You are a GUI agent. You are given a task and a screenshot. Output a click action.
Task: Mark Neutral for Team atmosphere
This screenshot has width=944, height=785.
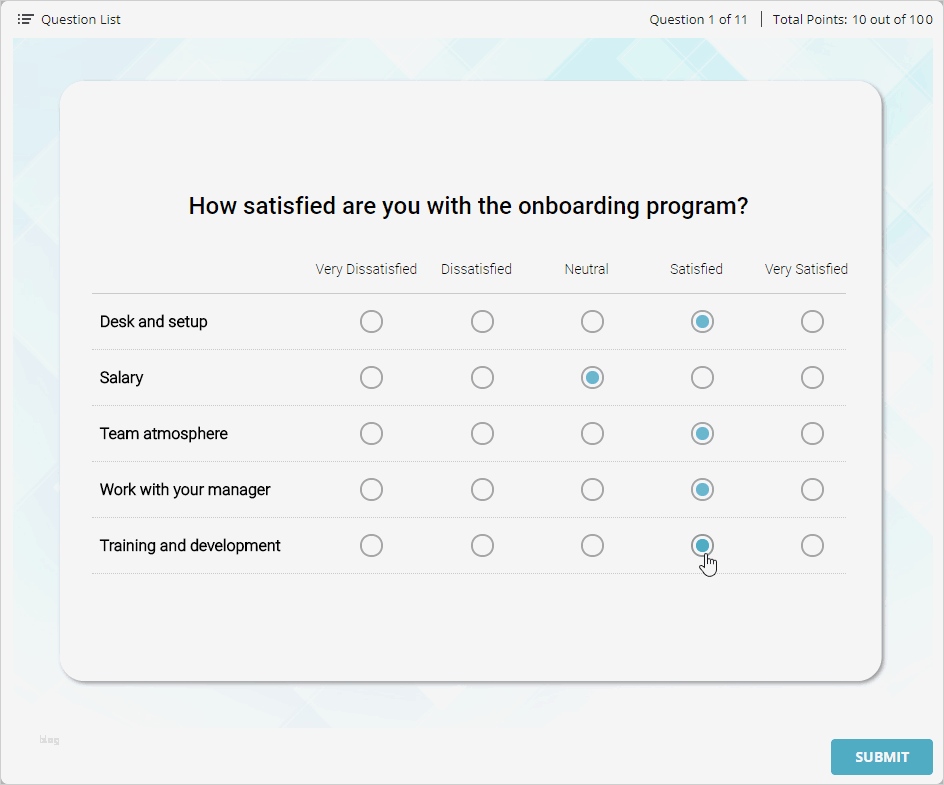pos(592,433)
